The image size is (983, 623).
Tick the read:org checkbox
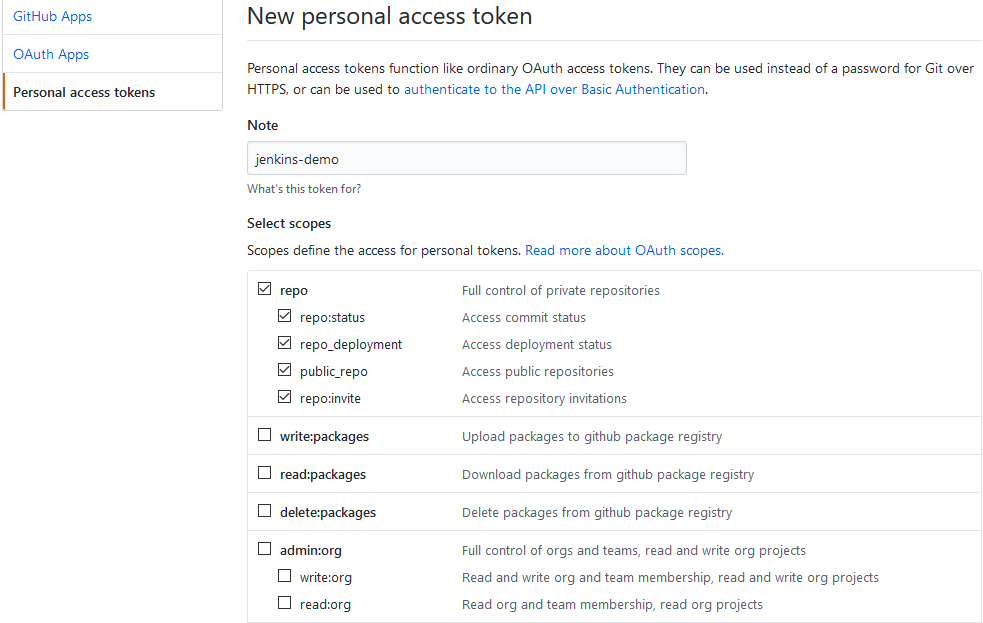(x=284, y=603)
